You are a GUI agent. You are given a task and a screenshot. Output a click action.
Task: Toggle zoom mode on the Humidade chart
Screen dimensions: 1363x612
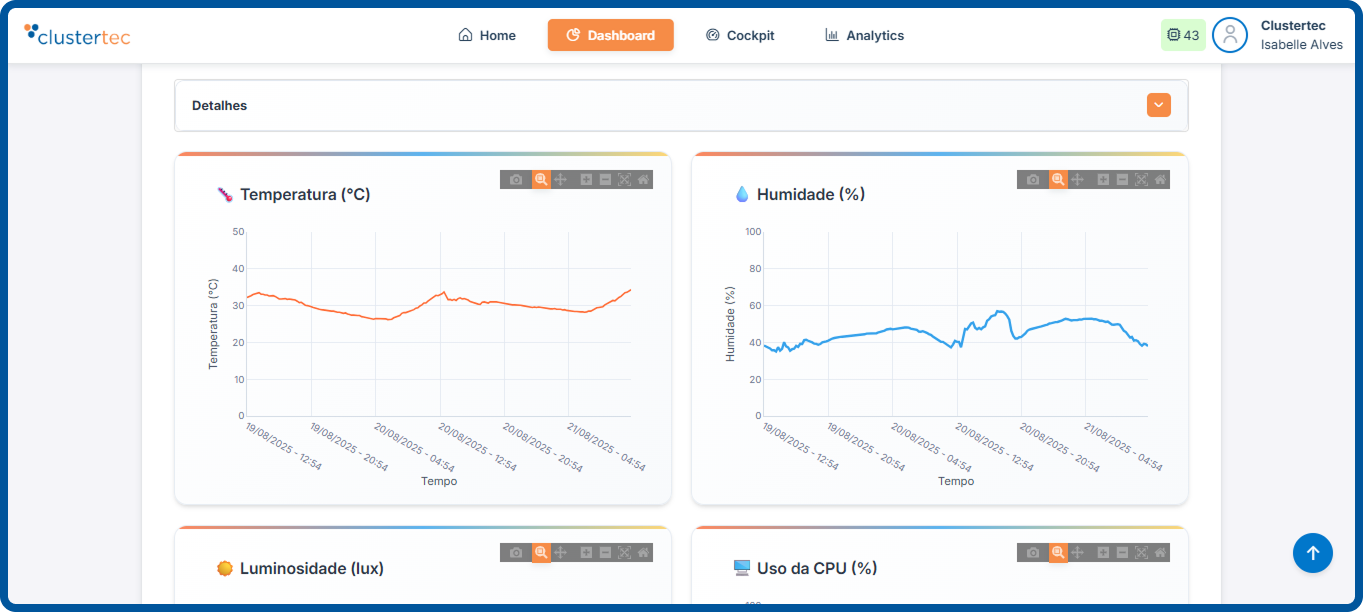click(1058, 179)
